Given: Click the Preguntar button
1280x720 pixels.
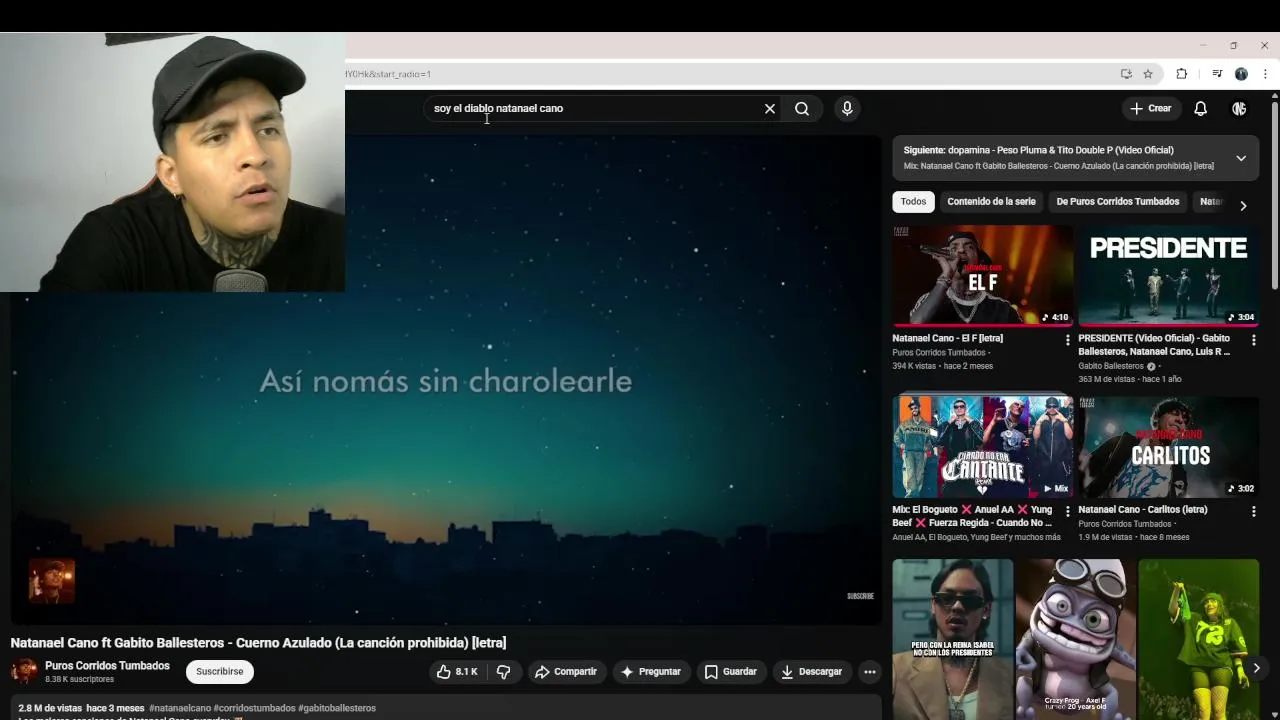Looking at the screenshot, I should [650, 672].
